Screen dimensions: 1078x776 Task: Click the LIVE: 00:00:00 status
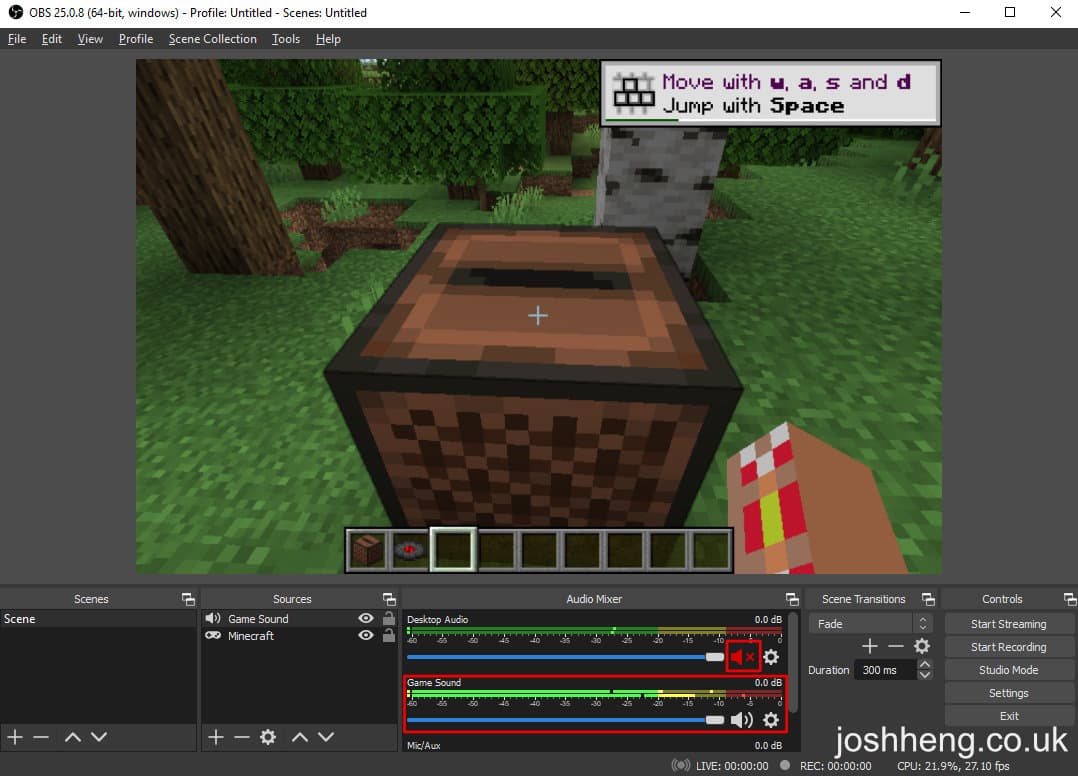732,766
